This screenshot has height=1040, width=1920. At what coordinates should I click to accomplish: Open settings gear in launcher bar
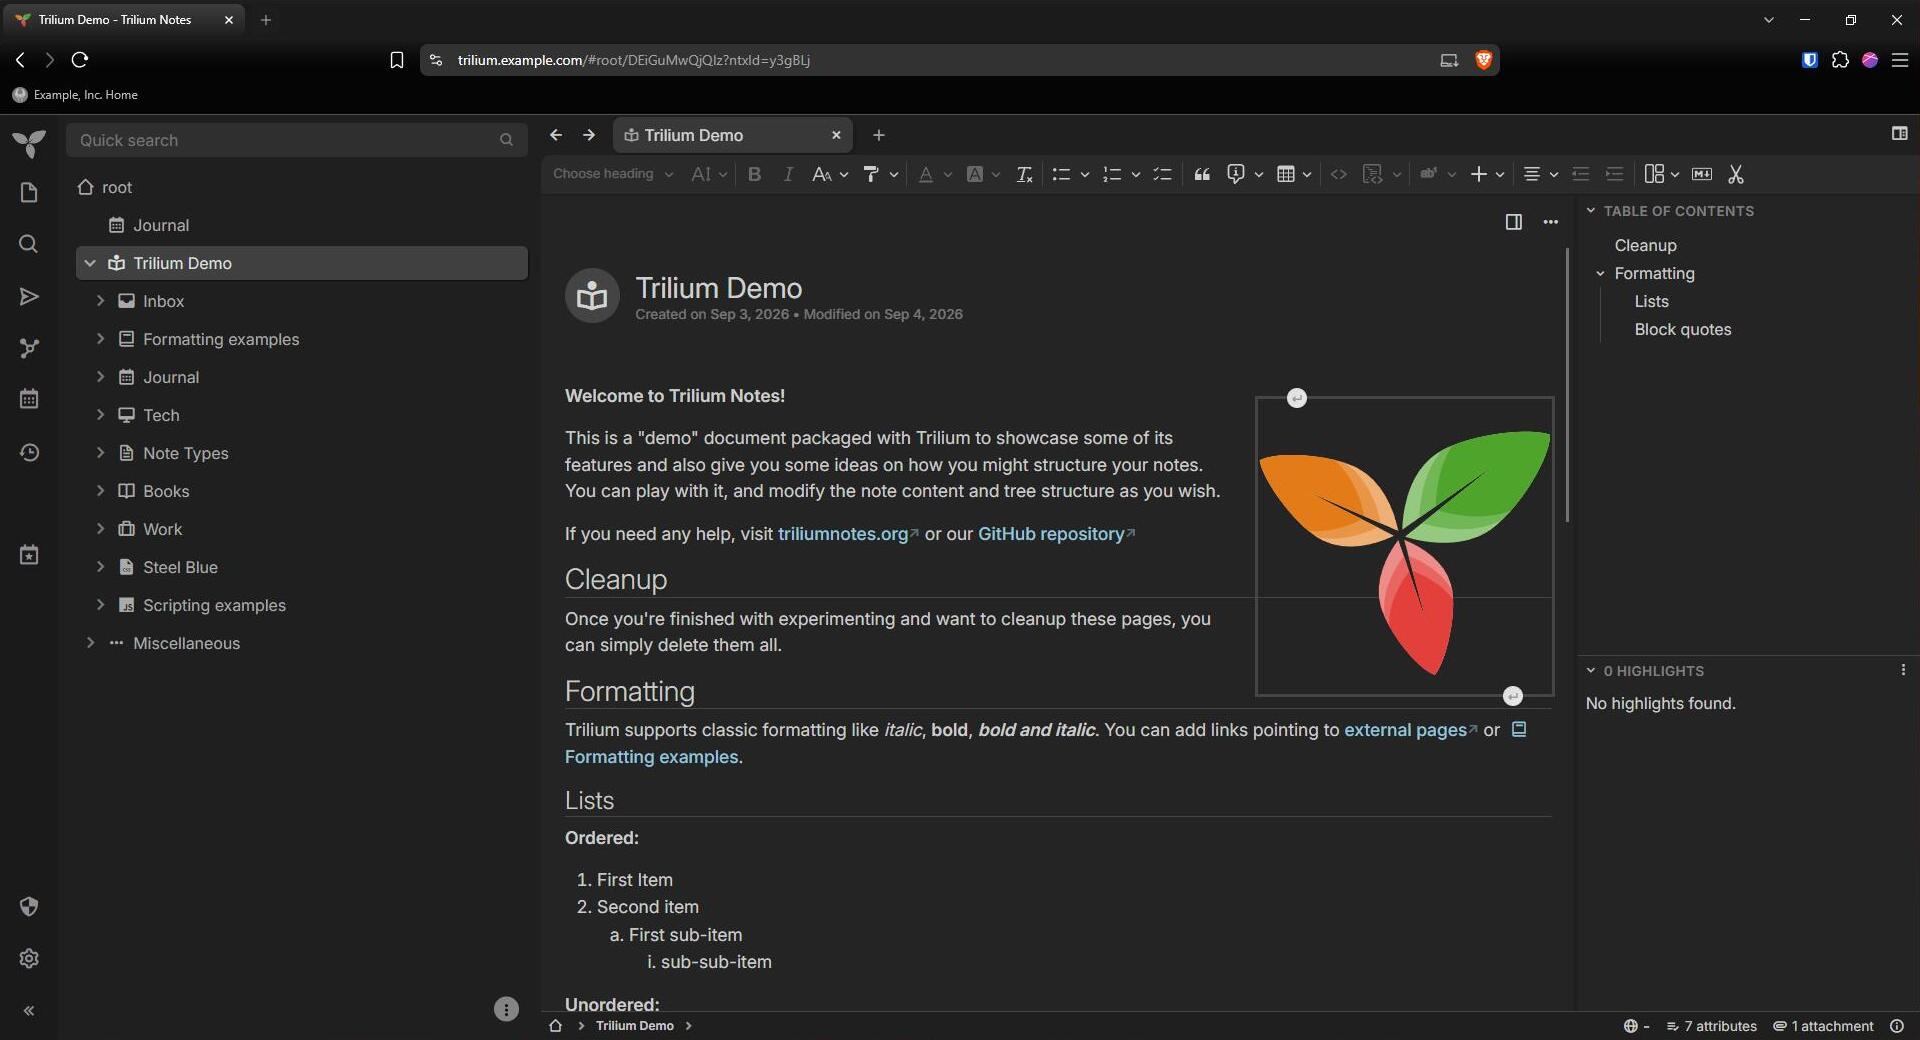[x=29, y=959]
